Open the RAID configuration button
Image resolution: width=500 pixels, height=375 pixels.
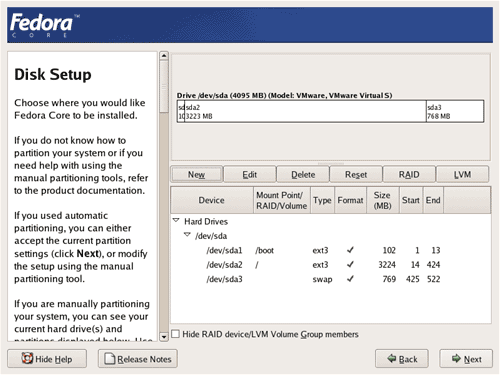(409, 174)
